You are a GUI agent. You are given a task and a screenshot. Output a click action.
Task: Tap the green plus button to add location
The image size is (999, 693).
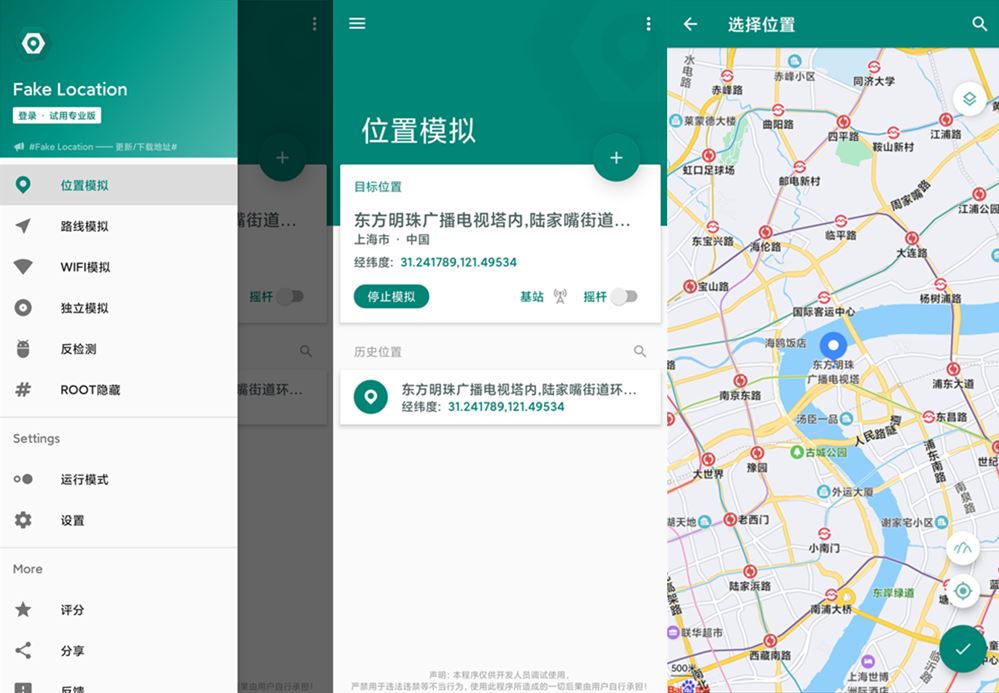tap(616, 157)
